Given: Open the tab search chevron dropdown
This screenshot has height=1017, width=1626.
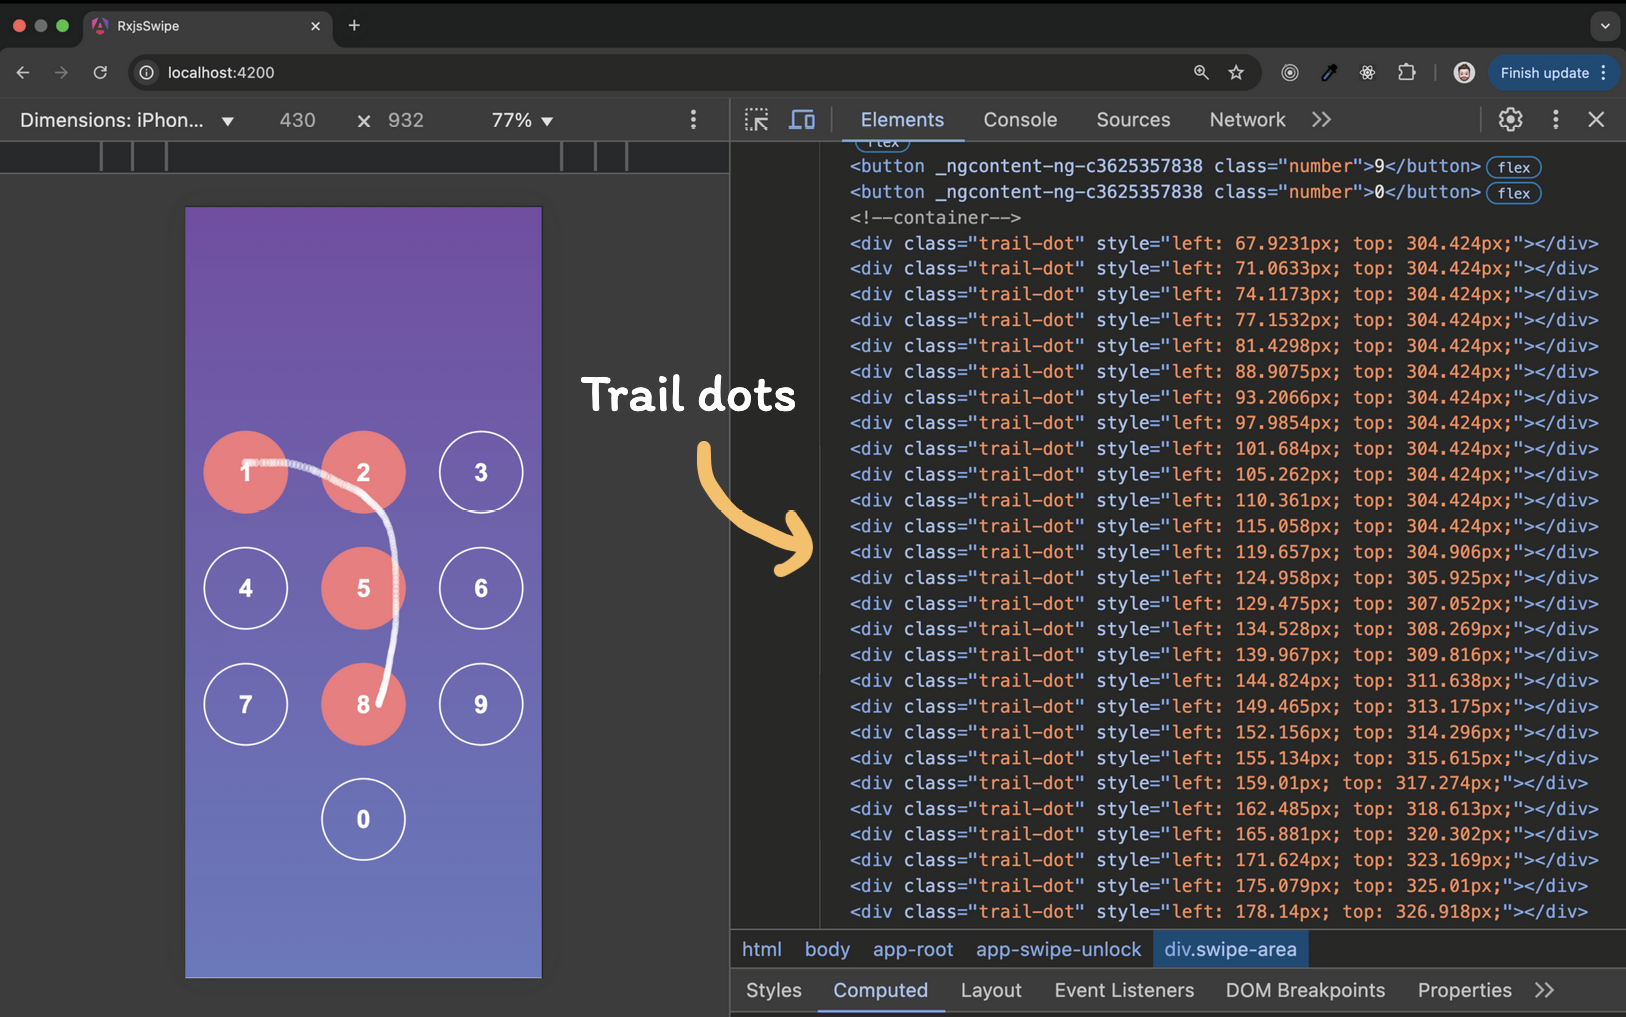Looking at the screenshot, I should [x=1605, y=26].
